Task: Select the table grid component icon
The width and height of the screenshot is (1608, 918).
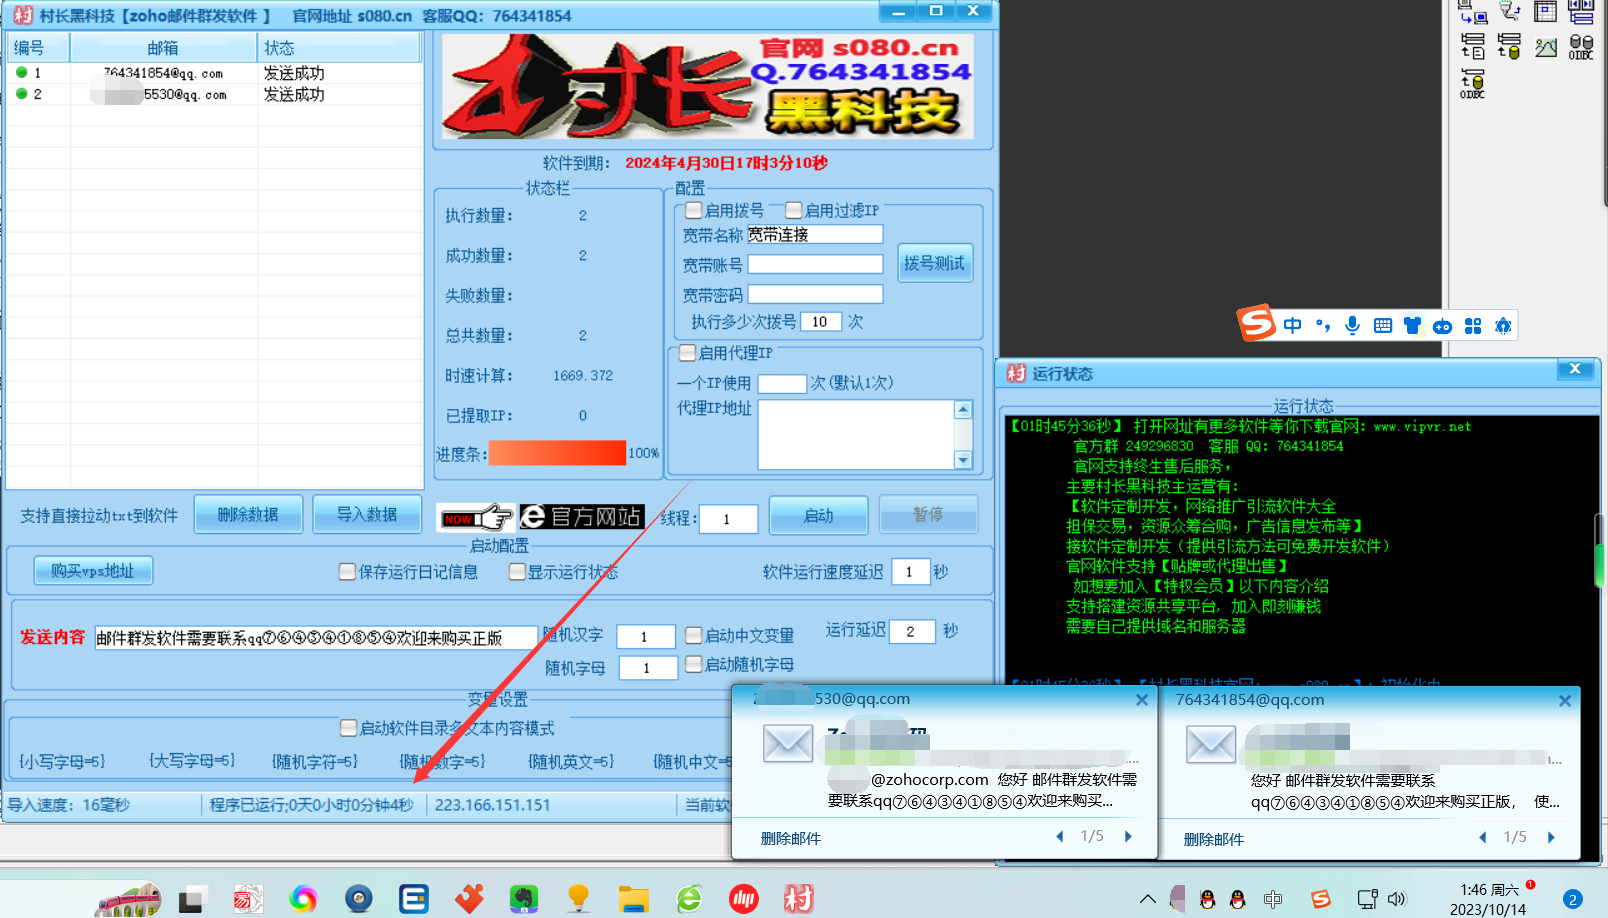Action: (1546, 11)
